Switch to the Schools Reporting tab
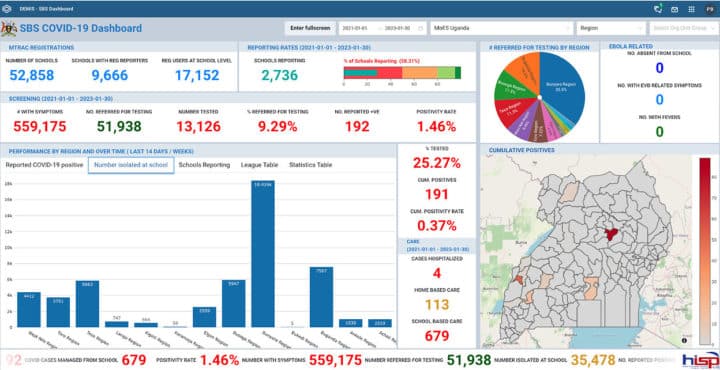Viewport: 720px width, 370px height. (204, 165)
